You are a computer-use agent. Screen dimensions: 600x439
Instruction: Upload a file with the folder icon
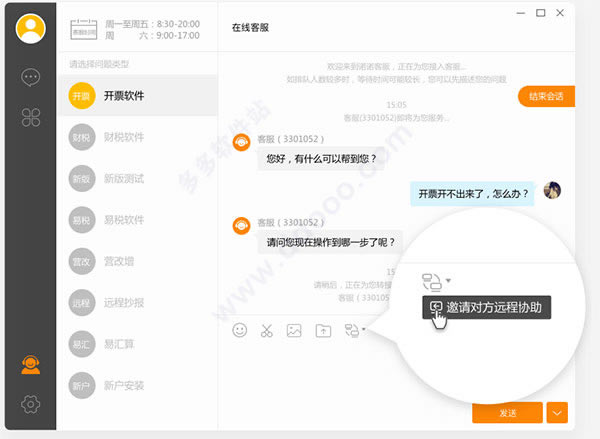[x=323, y=330]
